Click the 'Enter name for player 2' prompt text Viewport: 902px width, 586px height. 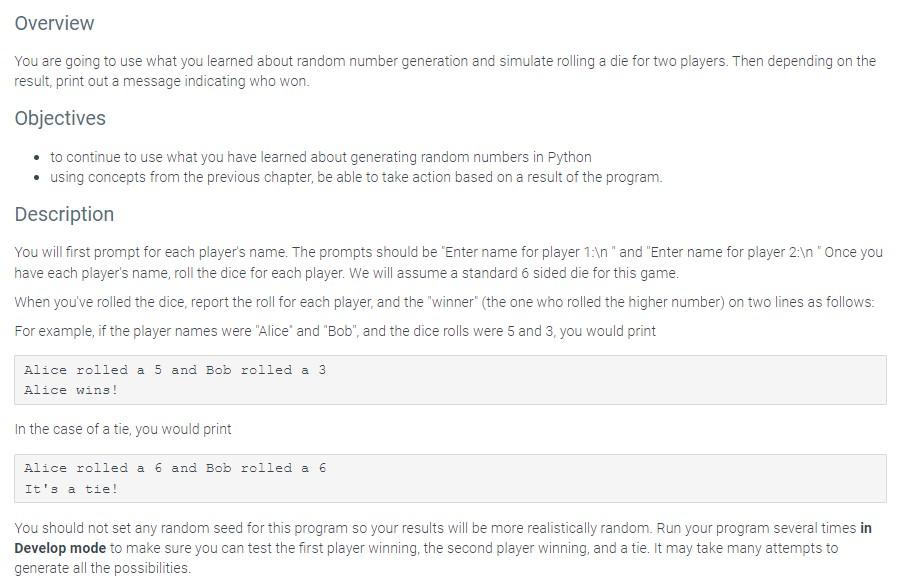(x=734, y=252)
